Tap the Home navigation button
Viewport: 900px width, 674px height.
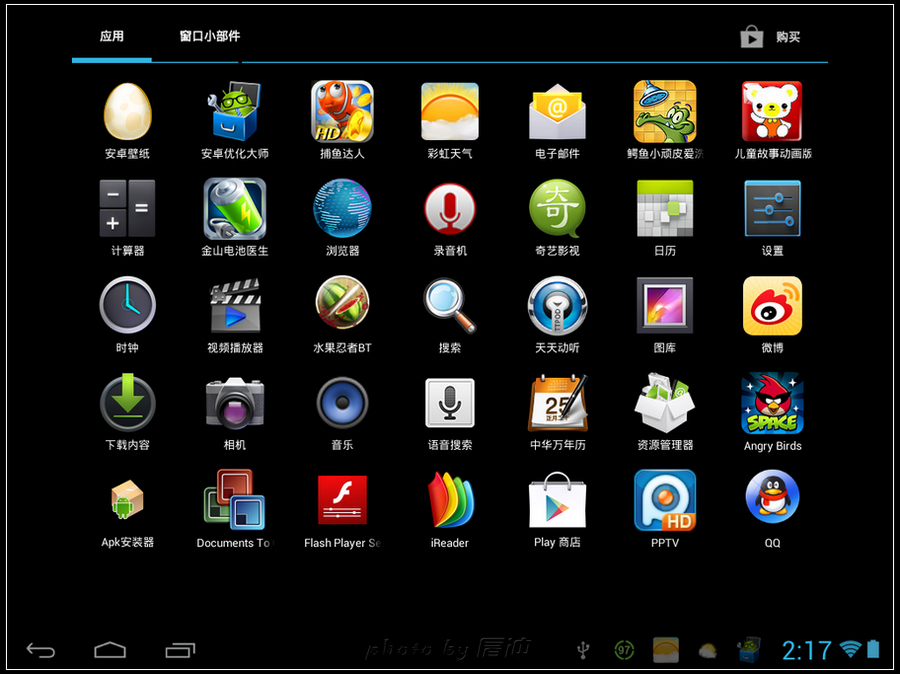coord(110,650)
